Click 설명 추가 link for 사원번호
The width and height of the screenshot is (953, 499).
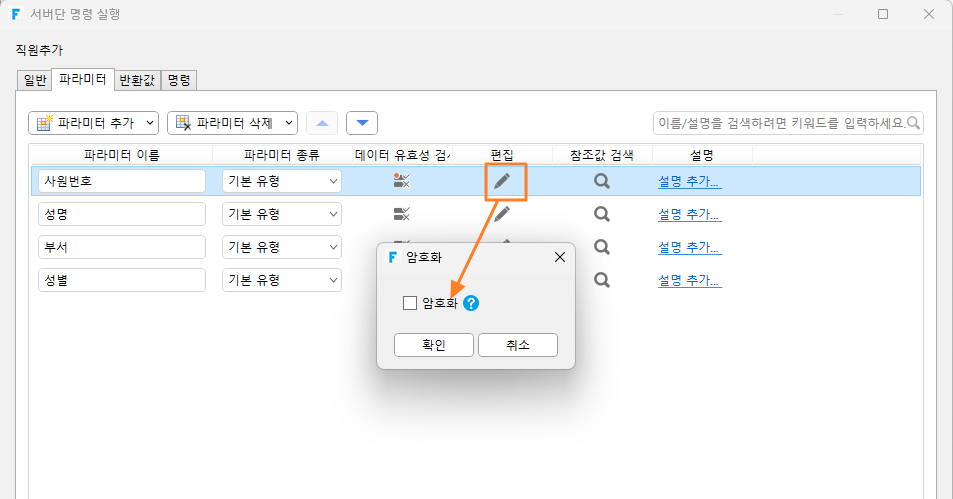(690, 181)
